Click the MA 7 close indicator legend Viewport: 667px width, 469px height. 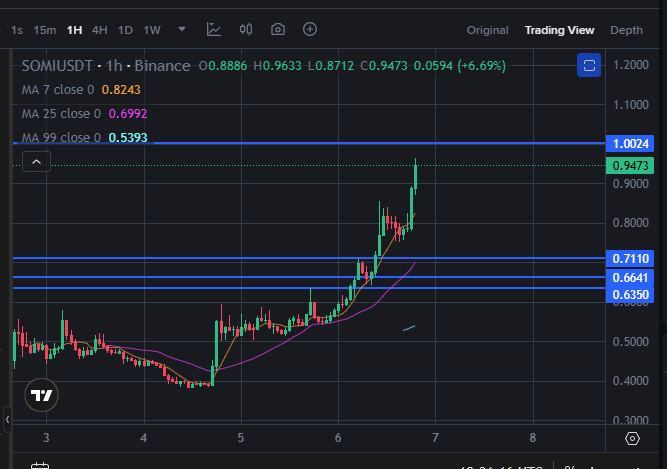point(58,90)
